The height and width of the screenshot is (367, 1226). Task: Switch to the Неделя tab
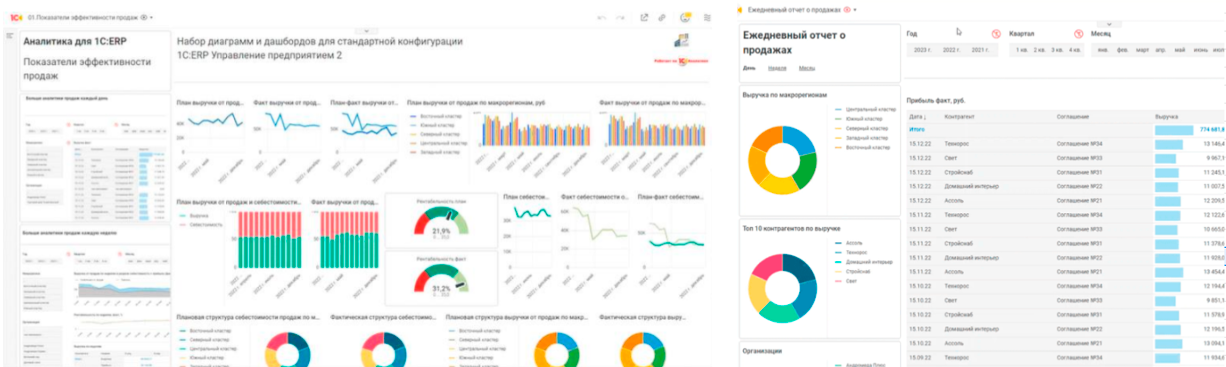tap(777, 69)
